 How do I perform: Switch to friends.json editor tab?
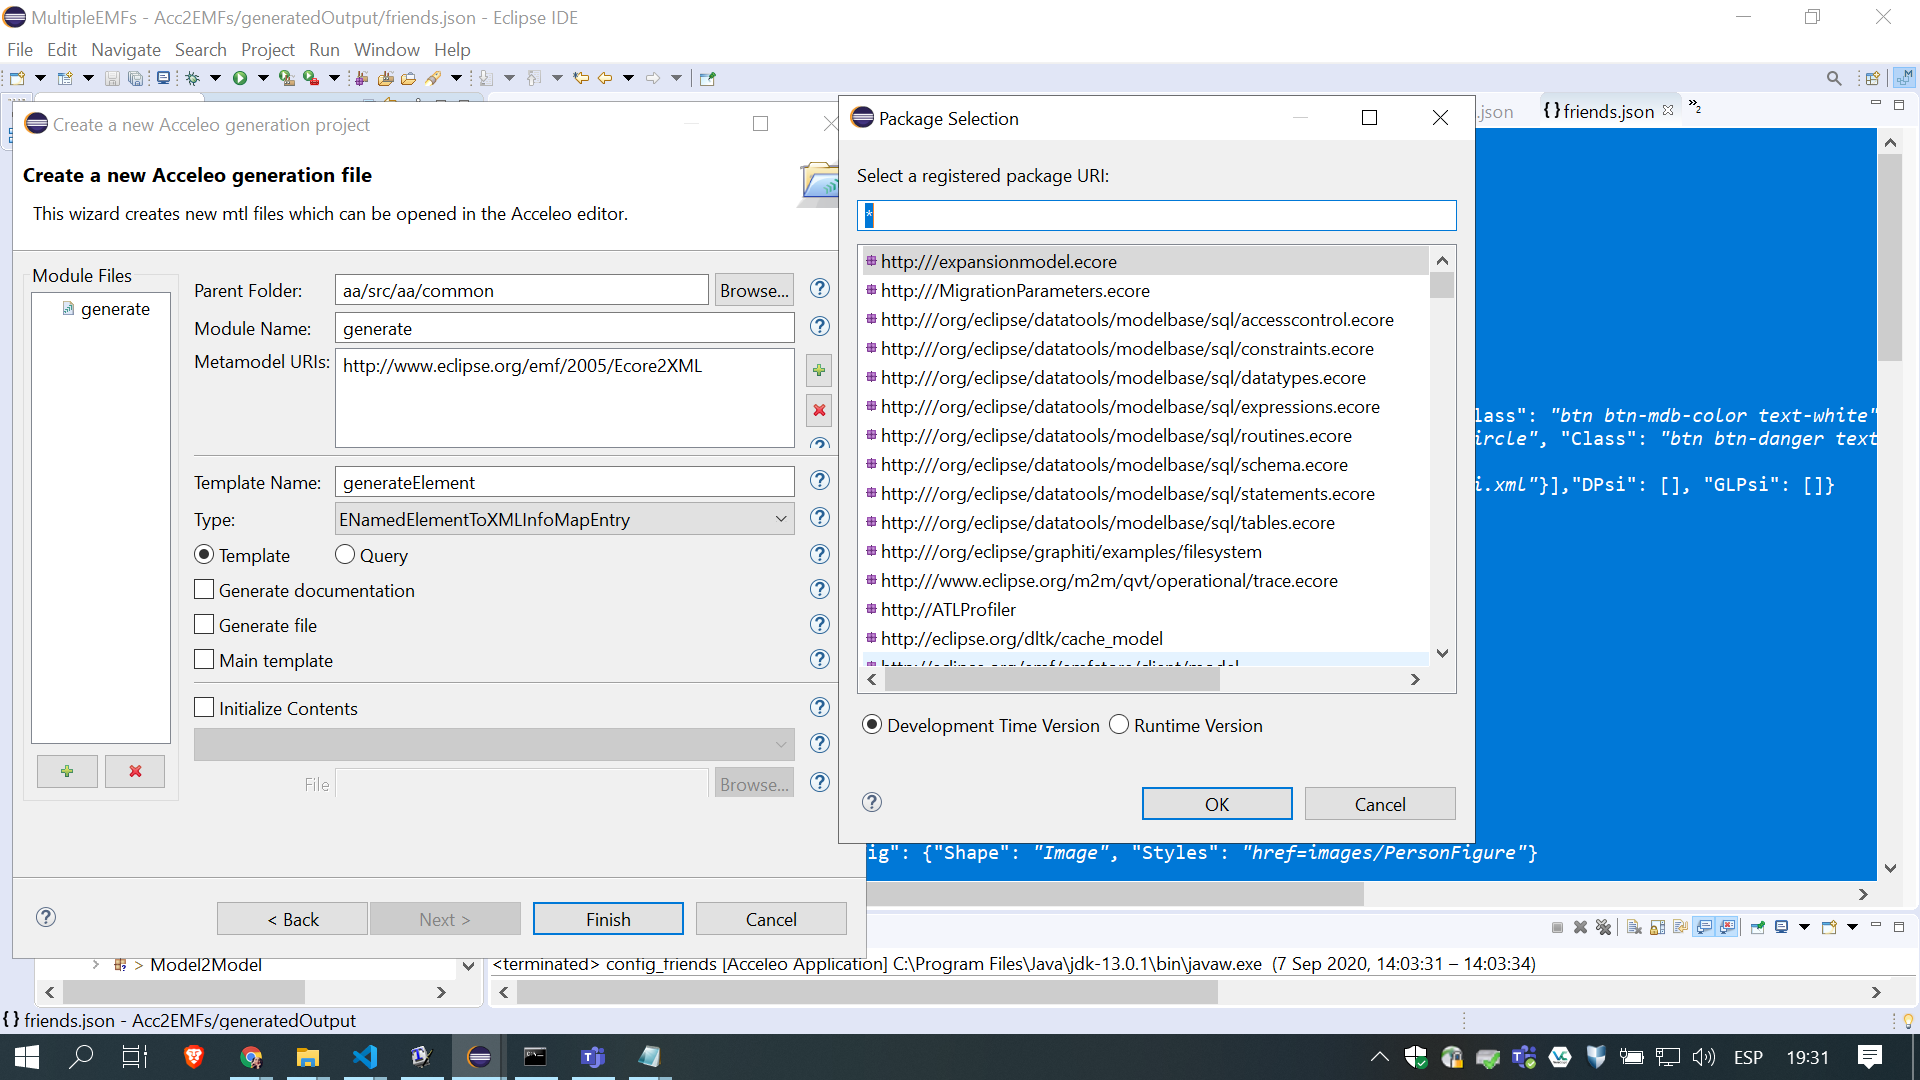point(1607,111)
